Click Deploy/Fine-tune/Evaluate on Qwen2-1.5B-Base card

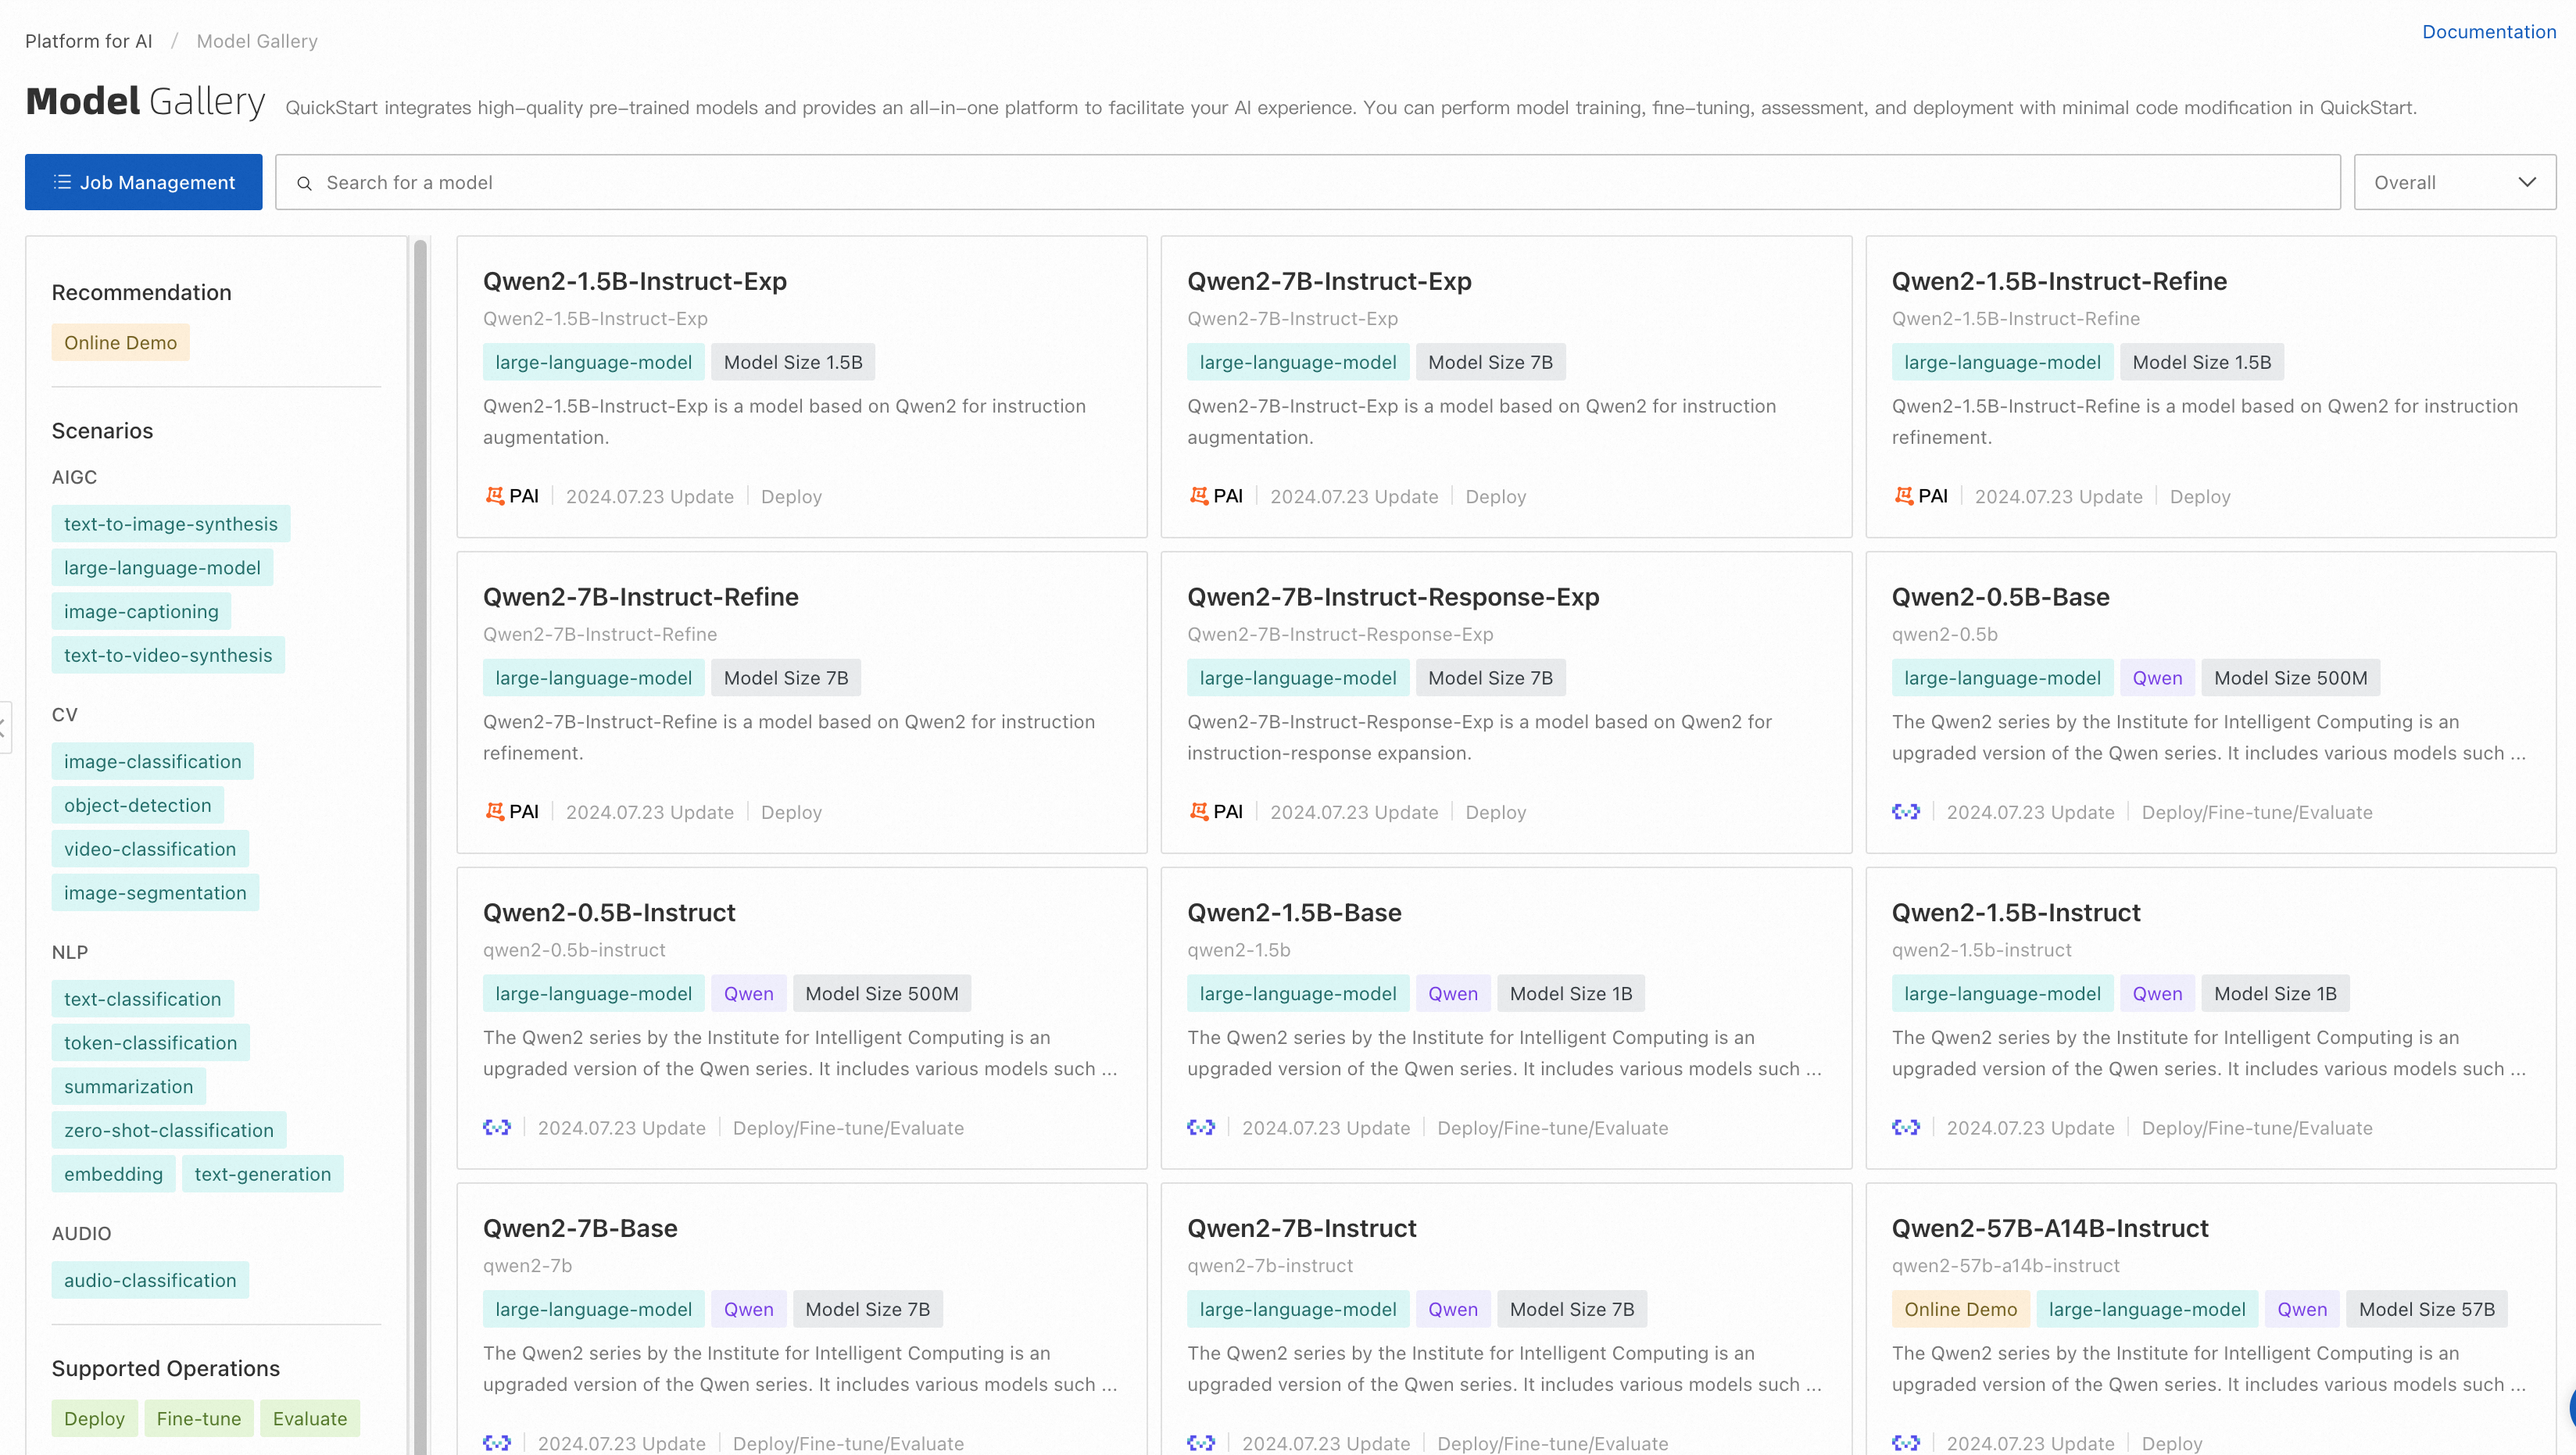point(1552,1128)
